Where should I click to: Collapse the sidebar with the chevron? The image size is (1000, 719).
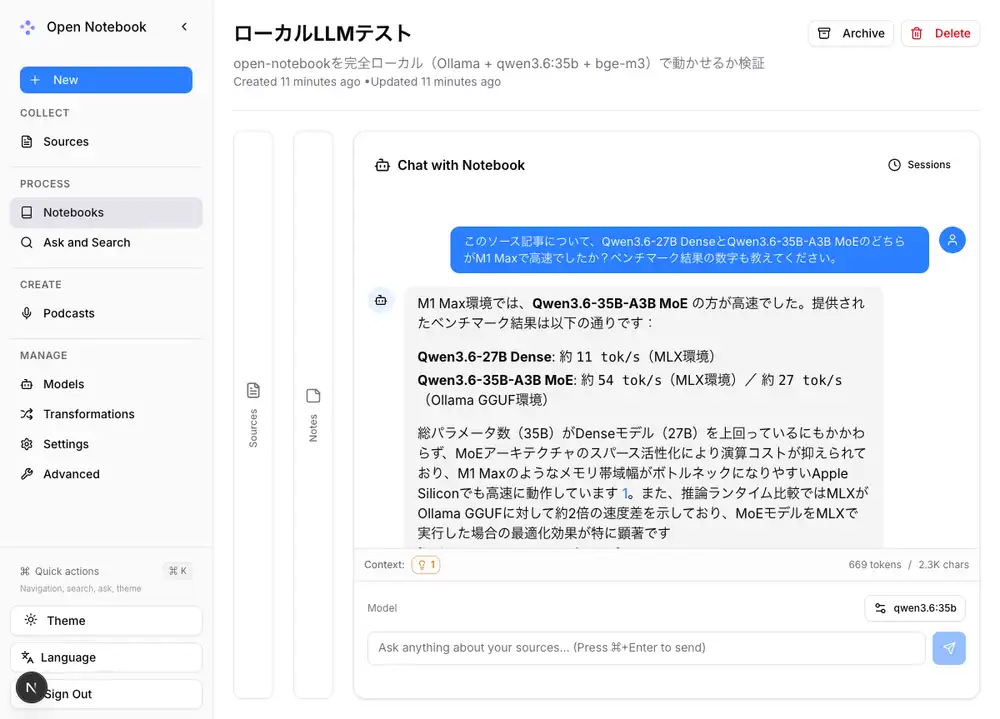coord(184,27)
